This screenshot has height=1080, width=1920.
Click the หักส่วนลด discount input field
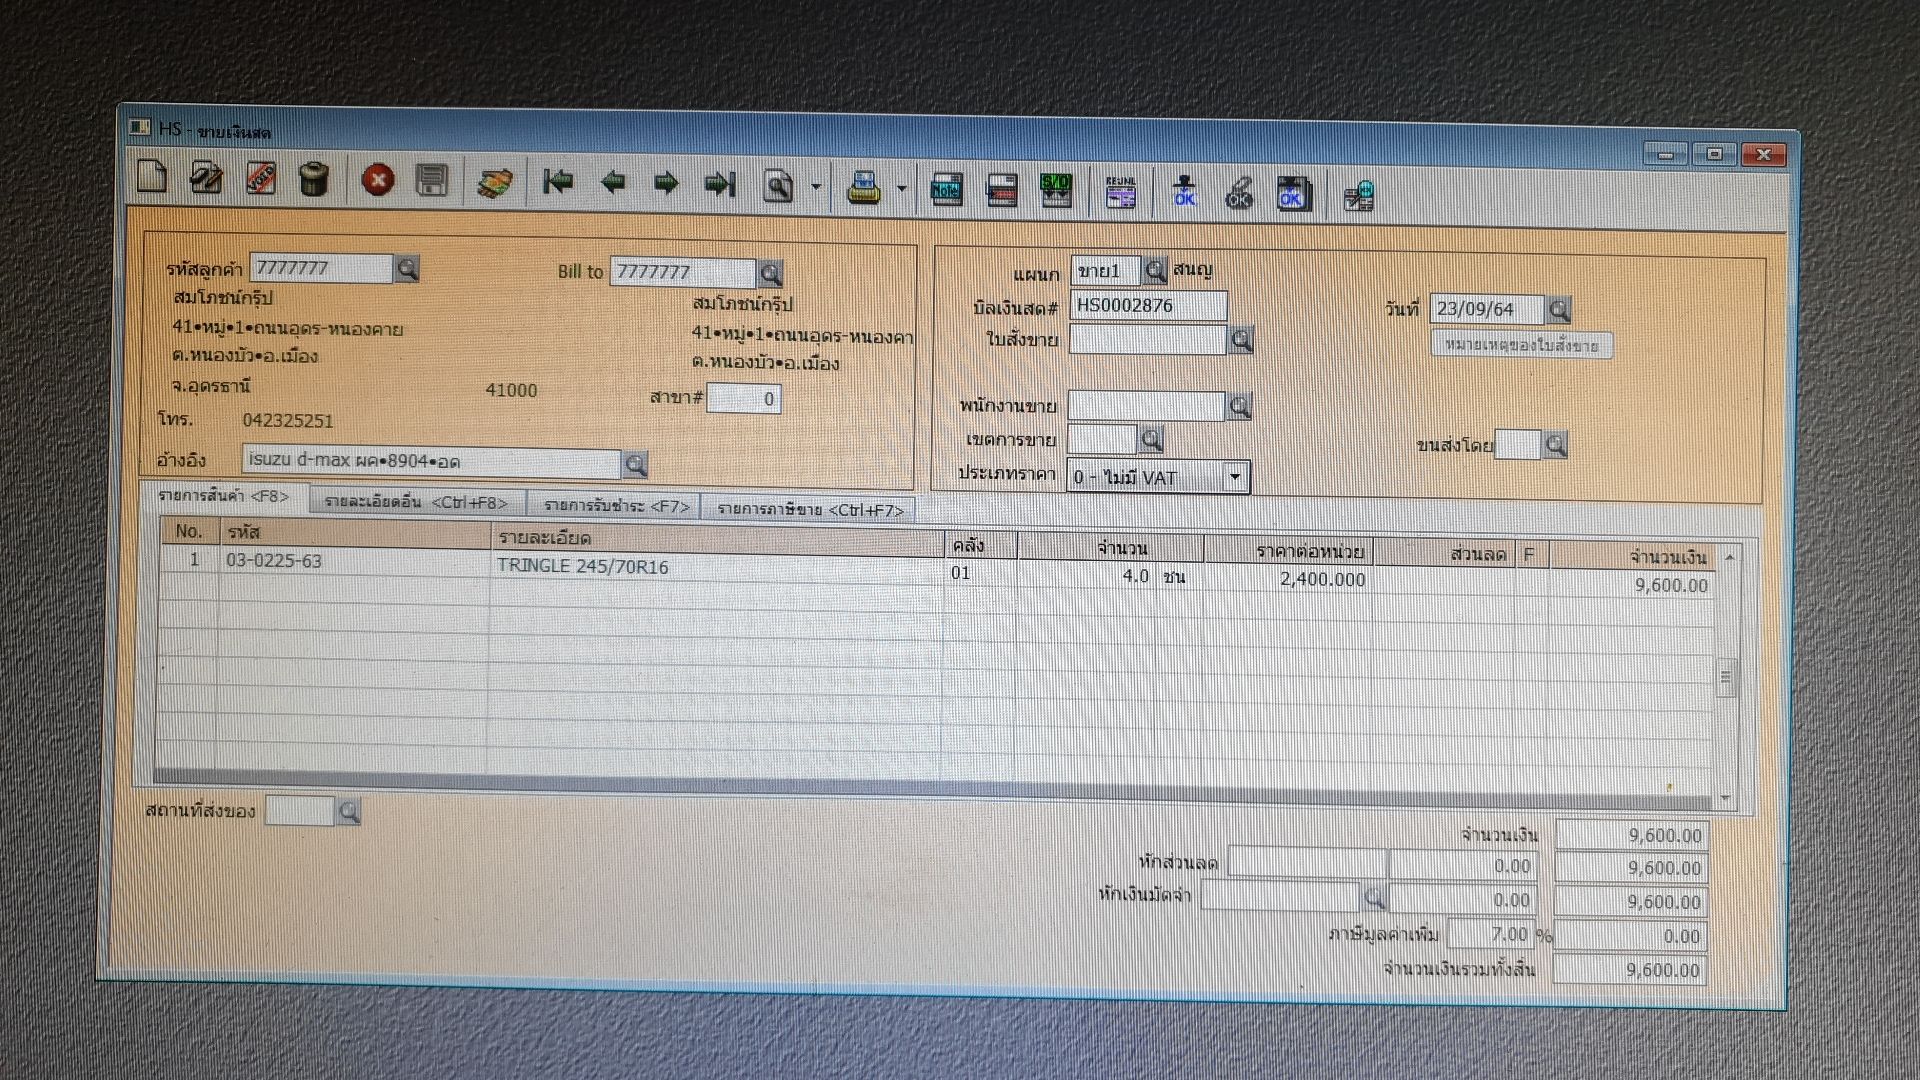1307,863
